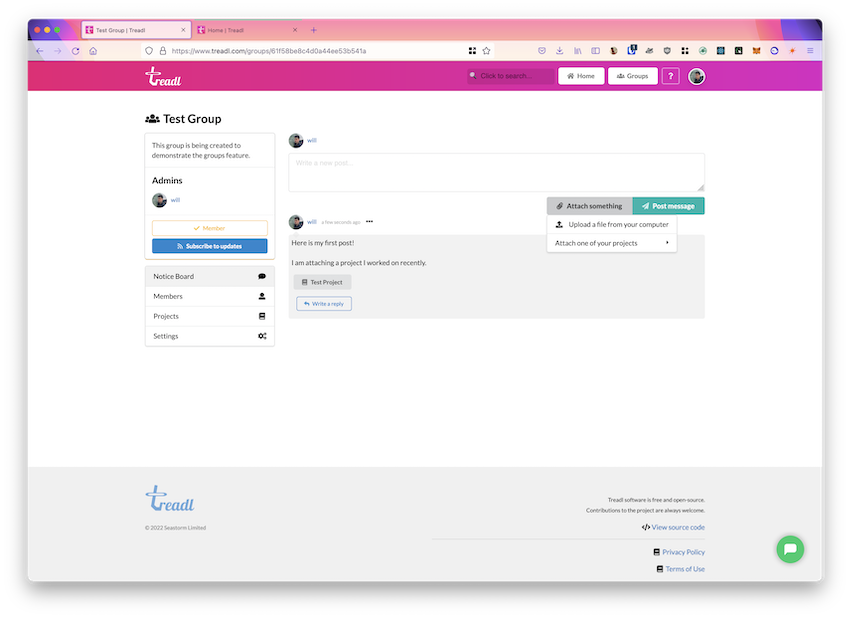Toggle Subscribe to updates

pyautogui.click(x=210, y=246)
